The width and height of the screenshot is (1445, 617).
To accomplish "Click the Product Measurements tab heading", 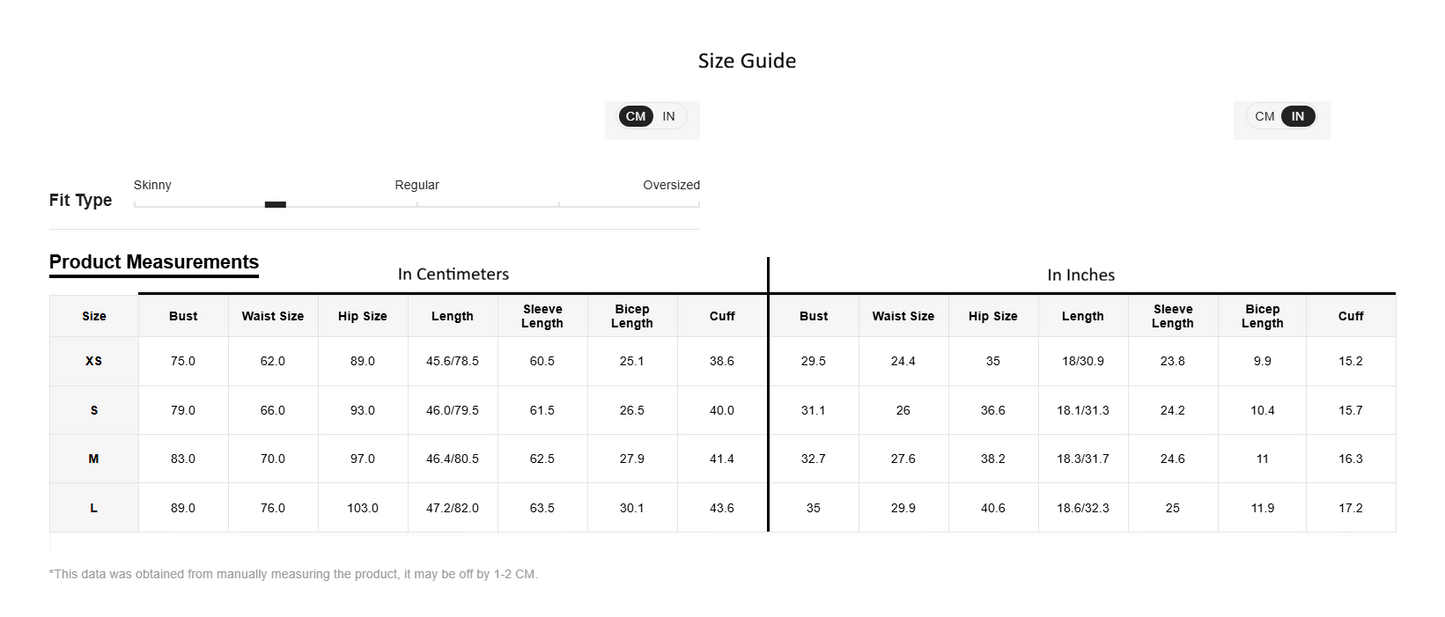I will (154, 262).
